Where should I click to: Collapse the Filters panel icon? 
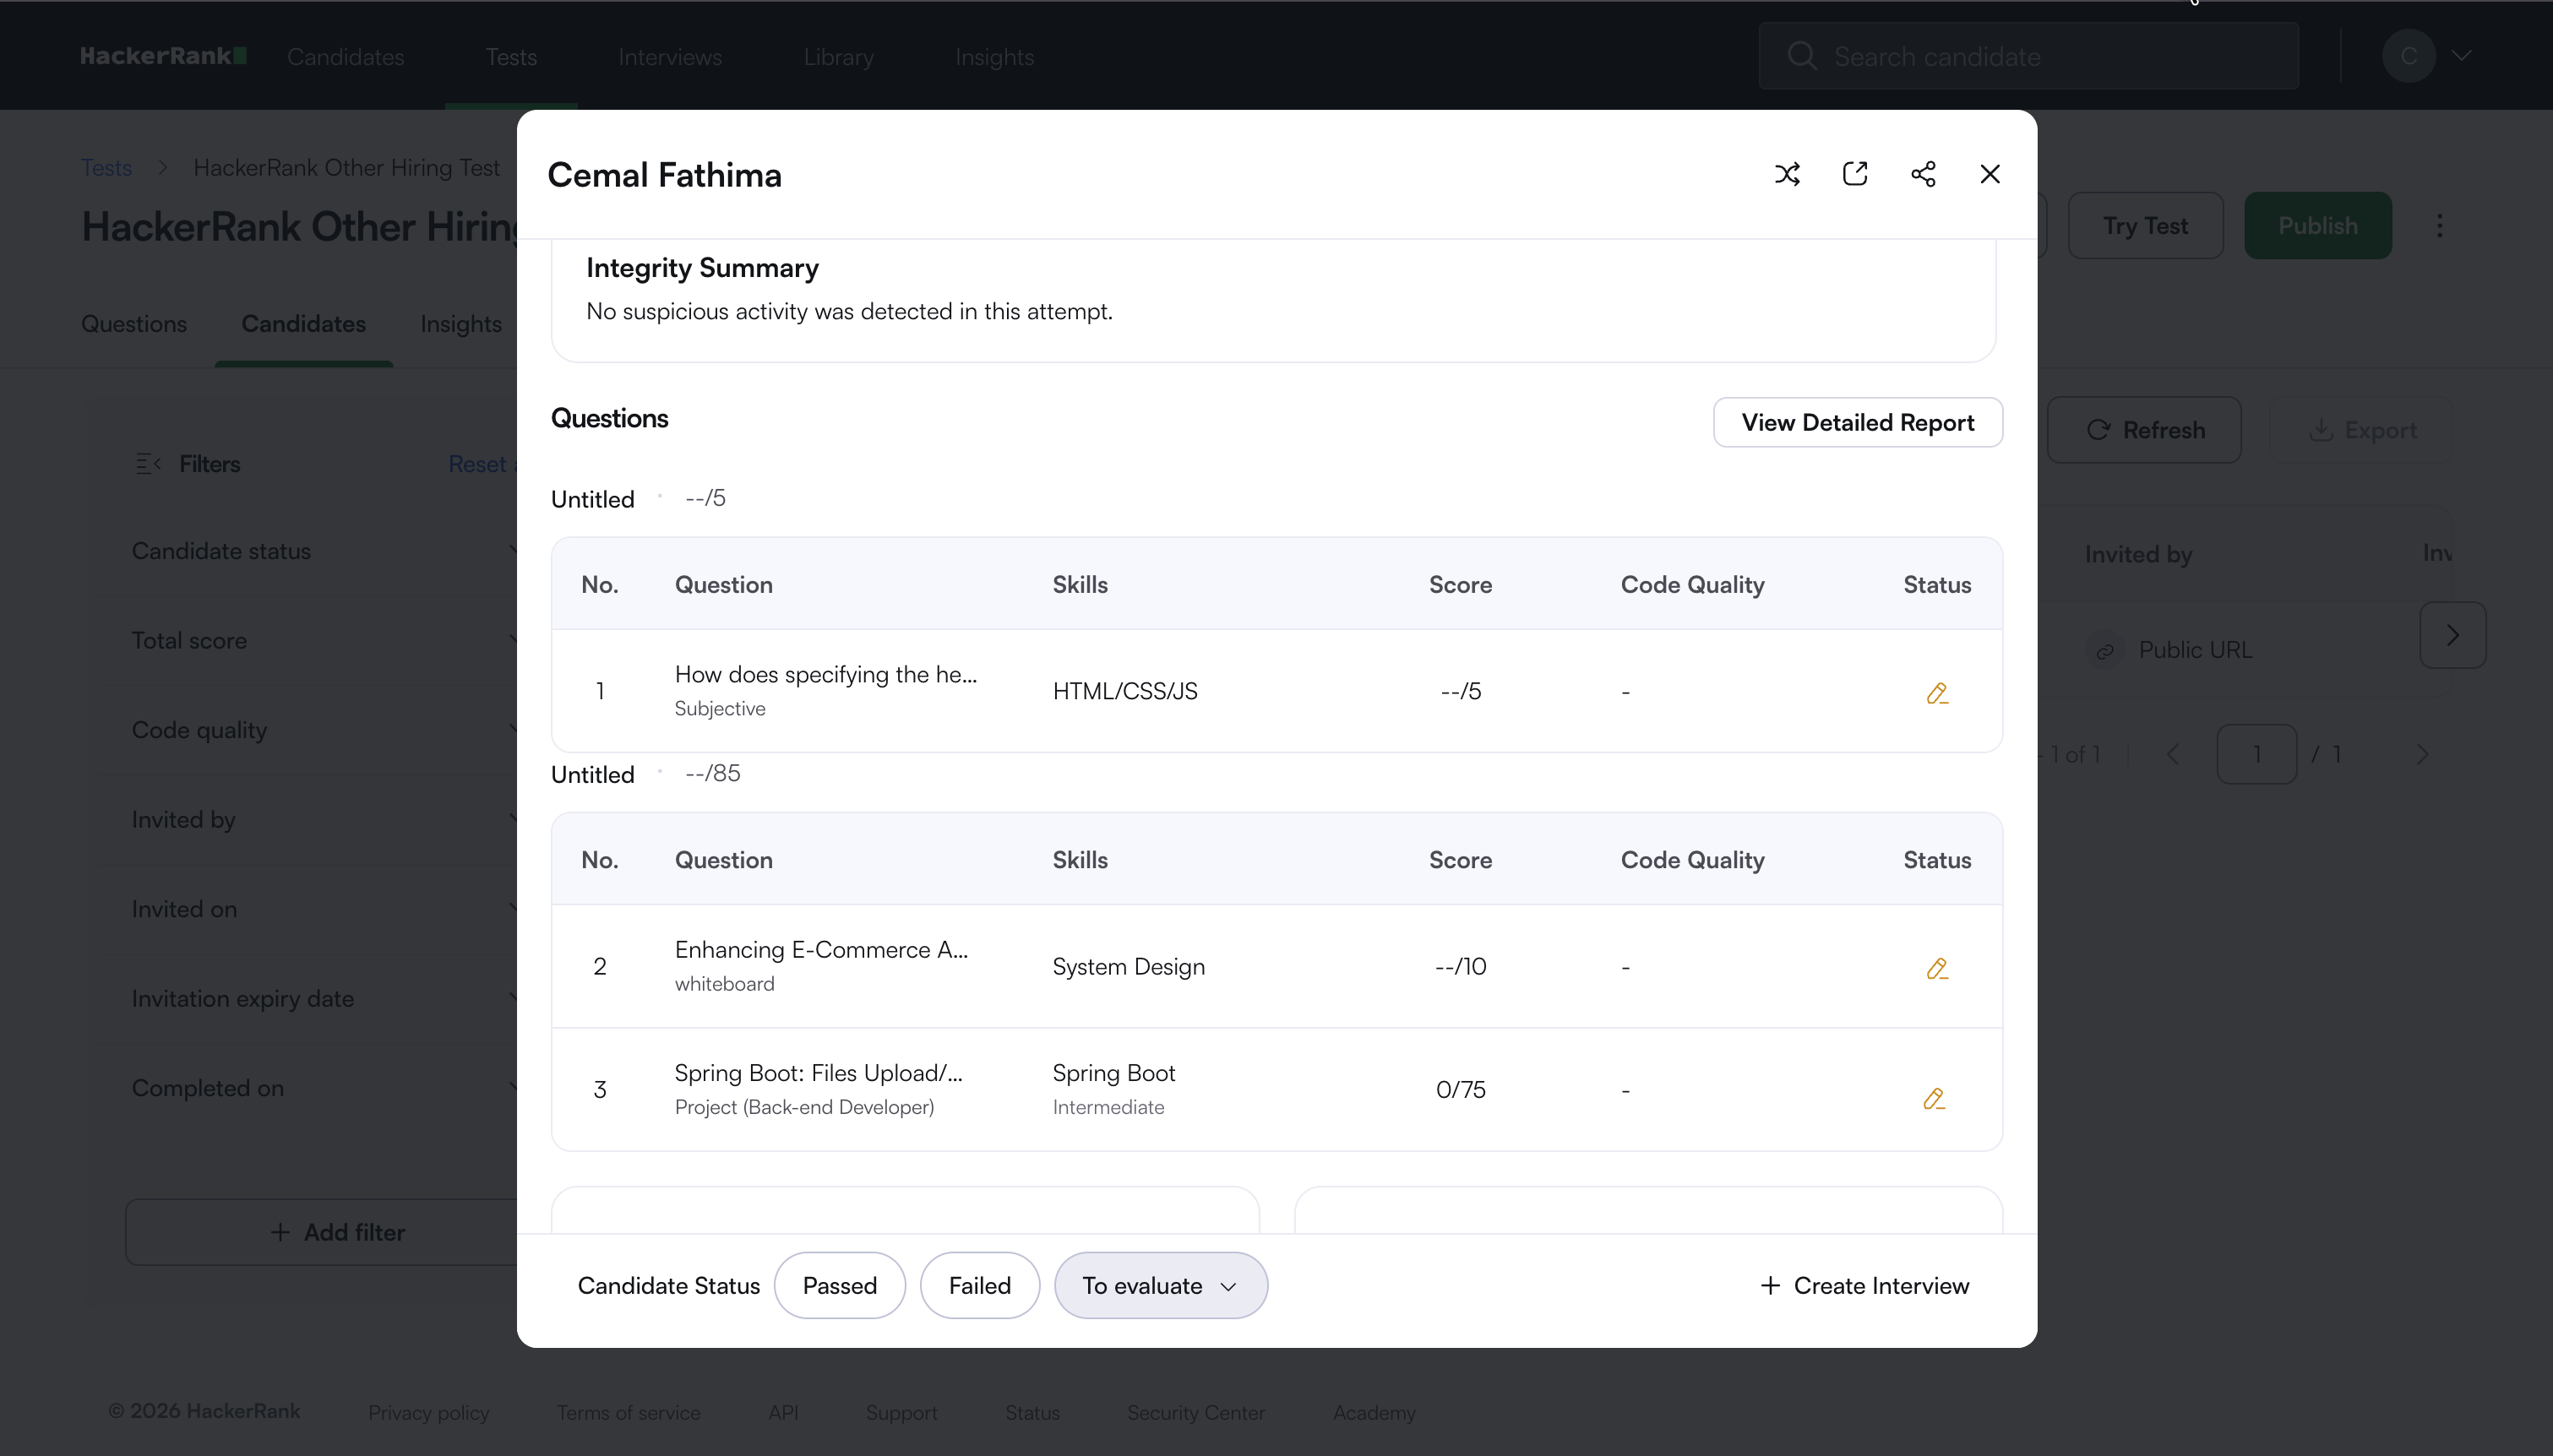[x=148, y=463]
